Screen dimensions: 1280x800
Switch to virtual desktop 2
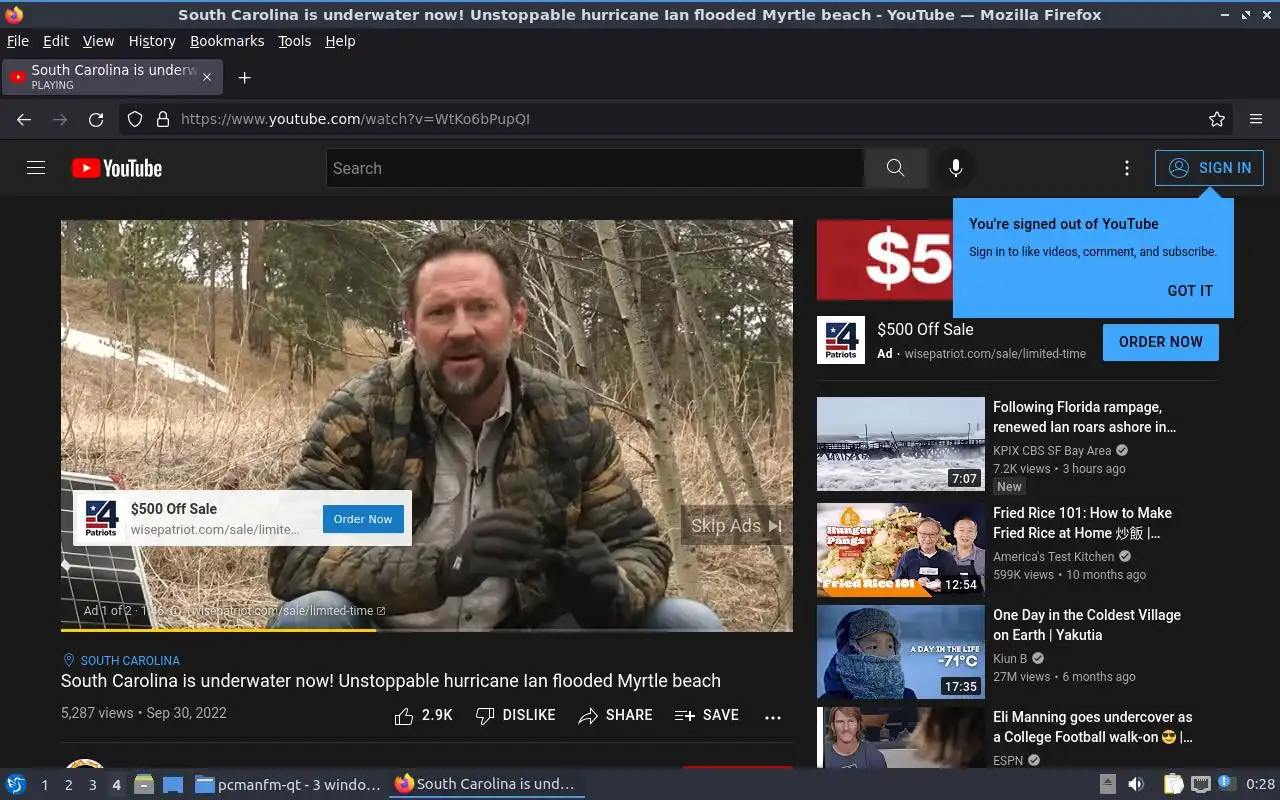click(x=68, y=785)
